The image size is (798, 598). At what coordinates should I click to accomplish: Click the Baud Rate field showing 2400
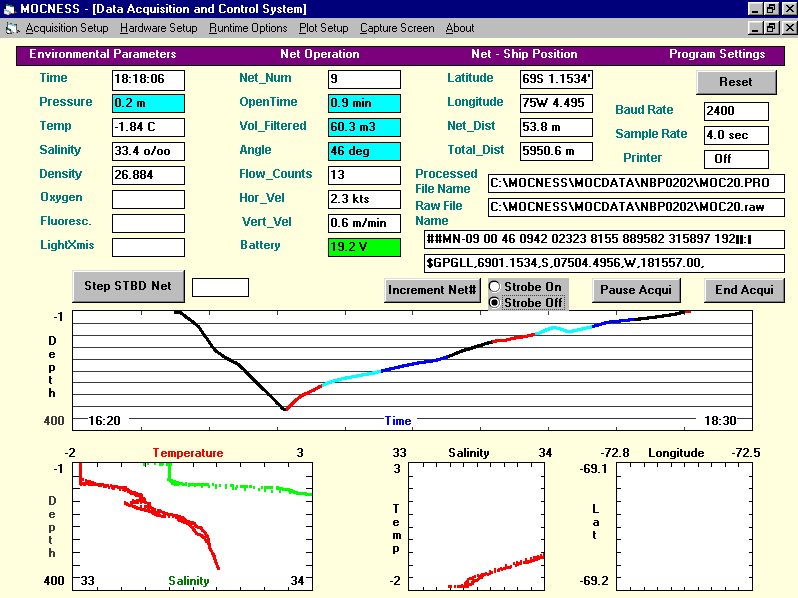click(x=736, y=111)
